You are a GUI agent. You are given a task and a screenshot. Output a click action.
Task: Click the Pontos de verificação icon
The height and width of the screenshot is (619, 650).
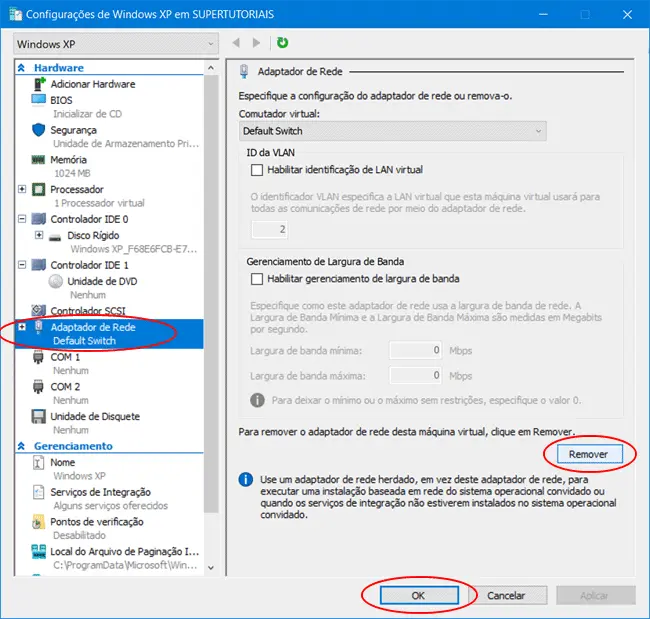[x=38, y=522]
